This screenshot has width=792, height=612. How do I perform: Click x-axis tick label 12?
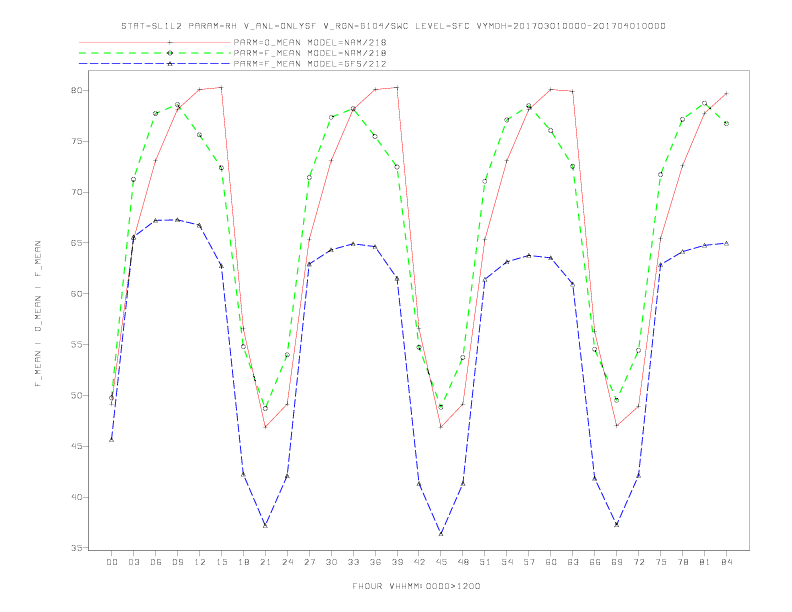click(200, 562)
